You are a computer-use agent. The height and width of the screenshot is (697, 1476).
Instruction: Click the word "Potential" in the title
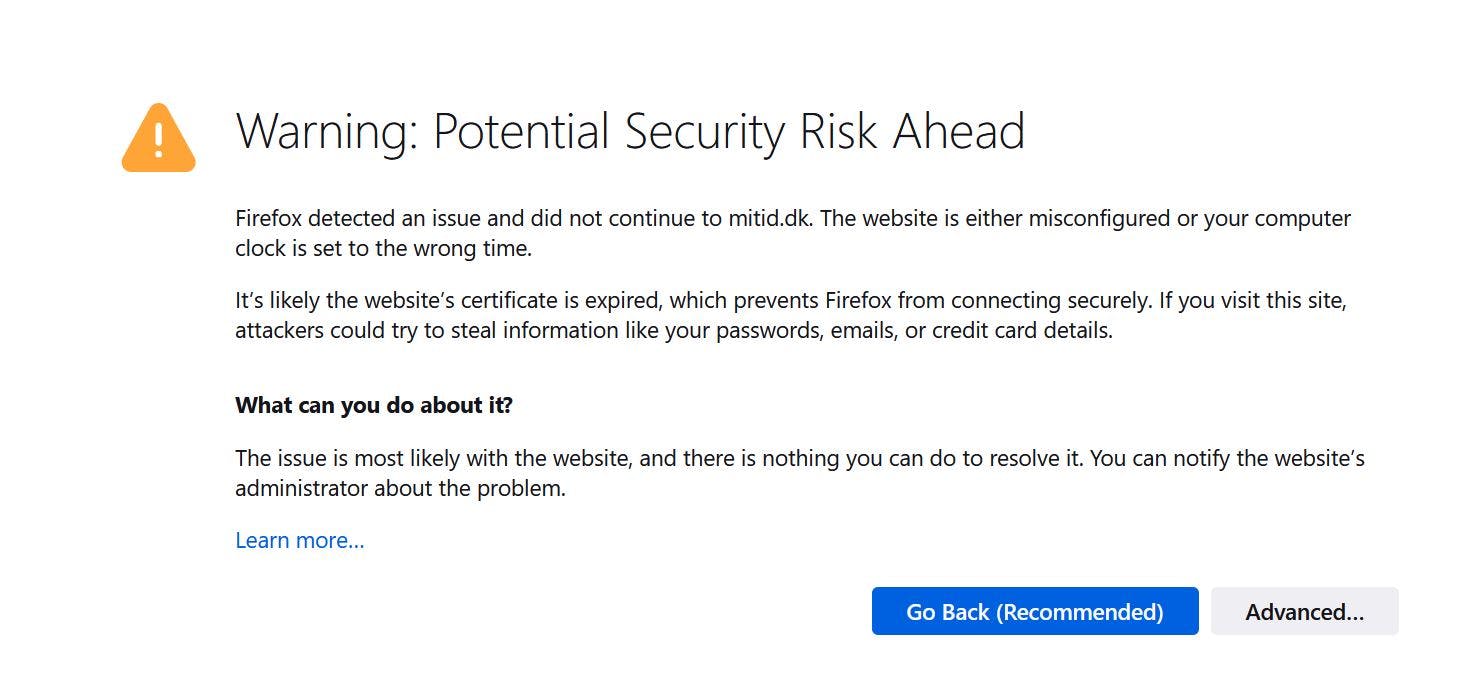(521, 132)
